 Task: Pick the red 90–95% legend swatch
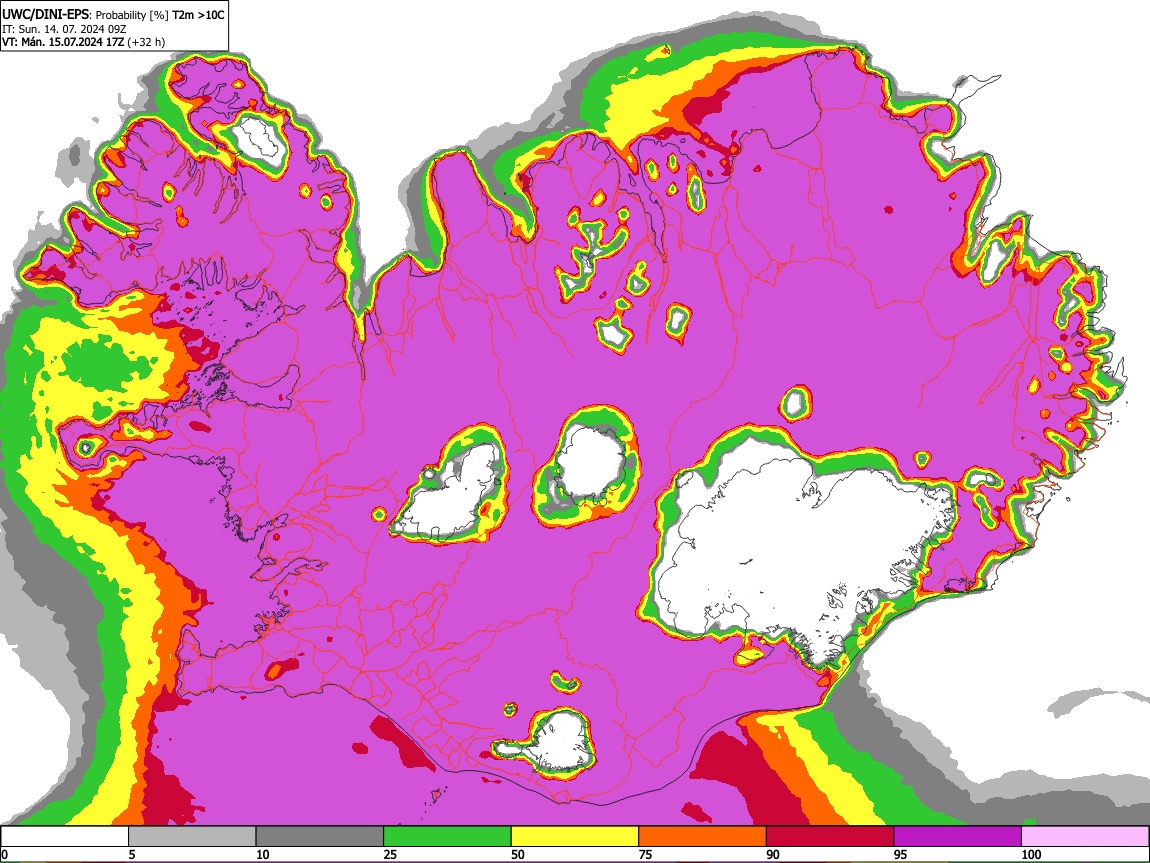coord(830,836)
